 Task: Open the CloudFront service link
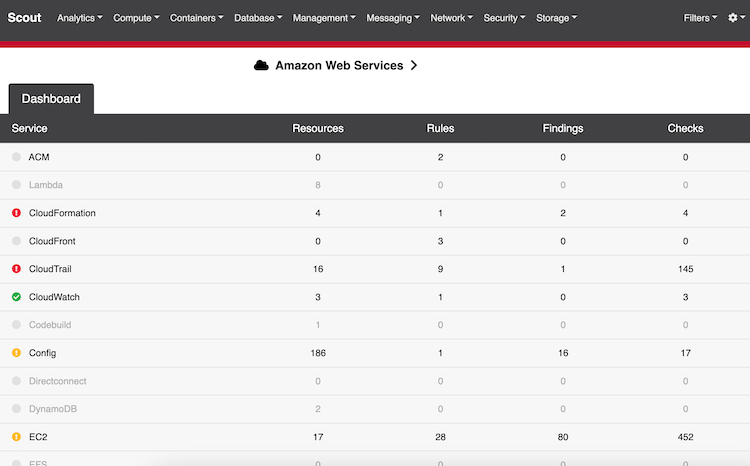point(52,241)
